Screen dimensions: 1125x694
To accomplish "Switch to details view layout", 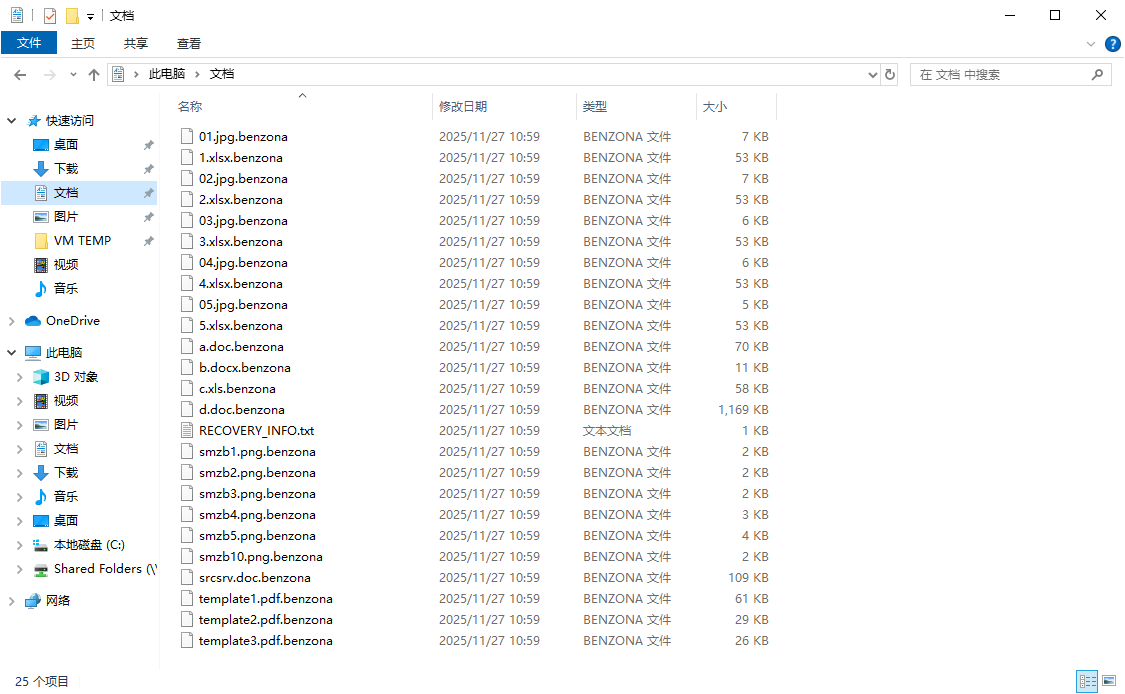I will (1087, 681).
